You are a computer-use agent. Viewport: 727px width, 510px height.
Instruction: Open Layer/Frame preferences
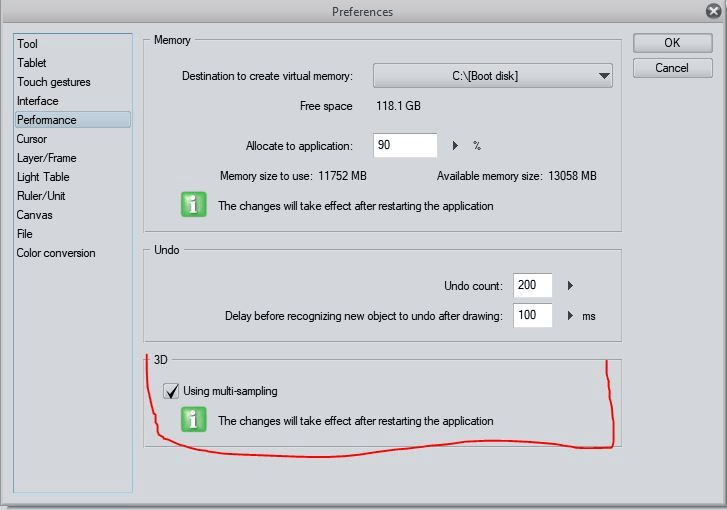click(46, 158)
